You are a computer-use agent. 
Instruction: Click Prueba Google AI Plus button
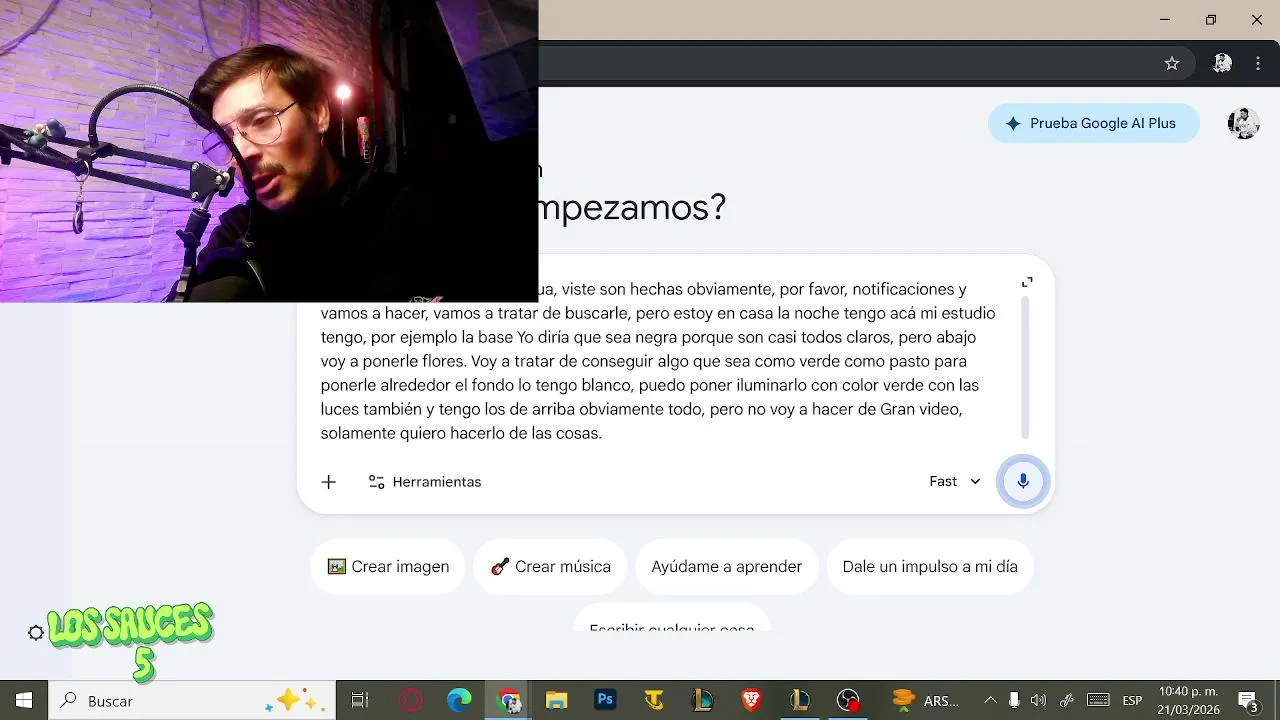tap(1093, 123)
